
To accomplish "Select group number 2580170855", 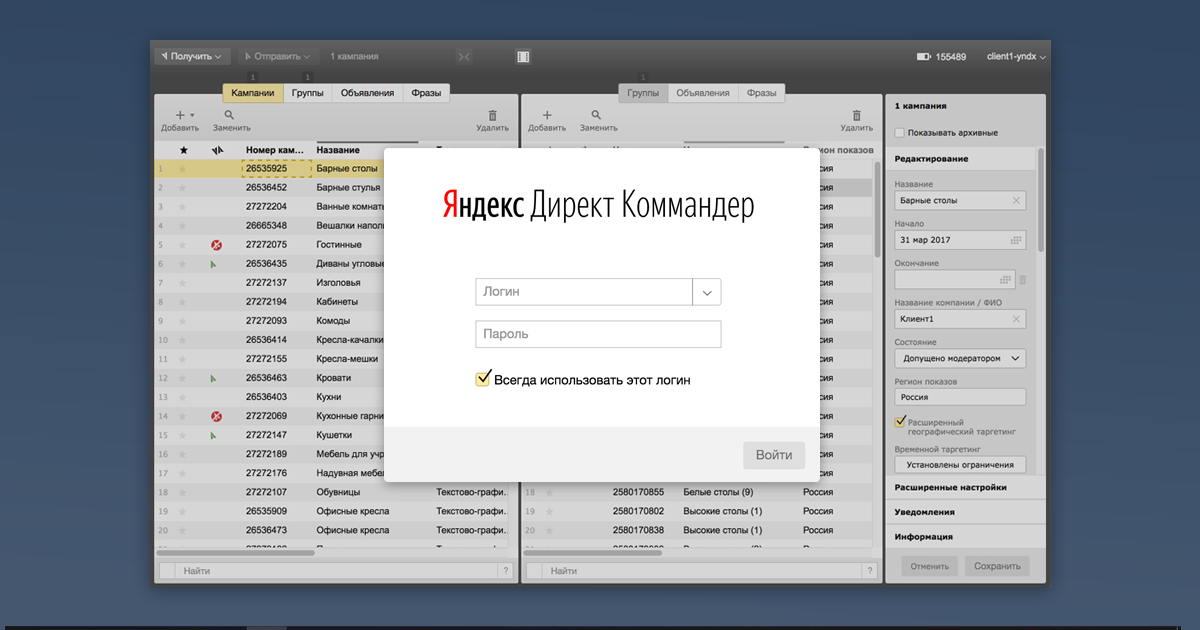I will coord(638,492).
